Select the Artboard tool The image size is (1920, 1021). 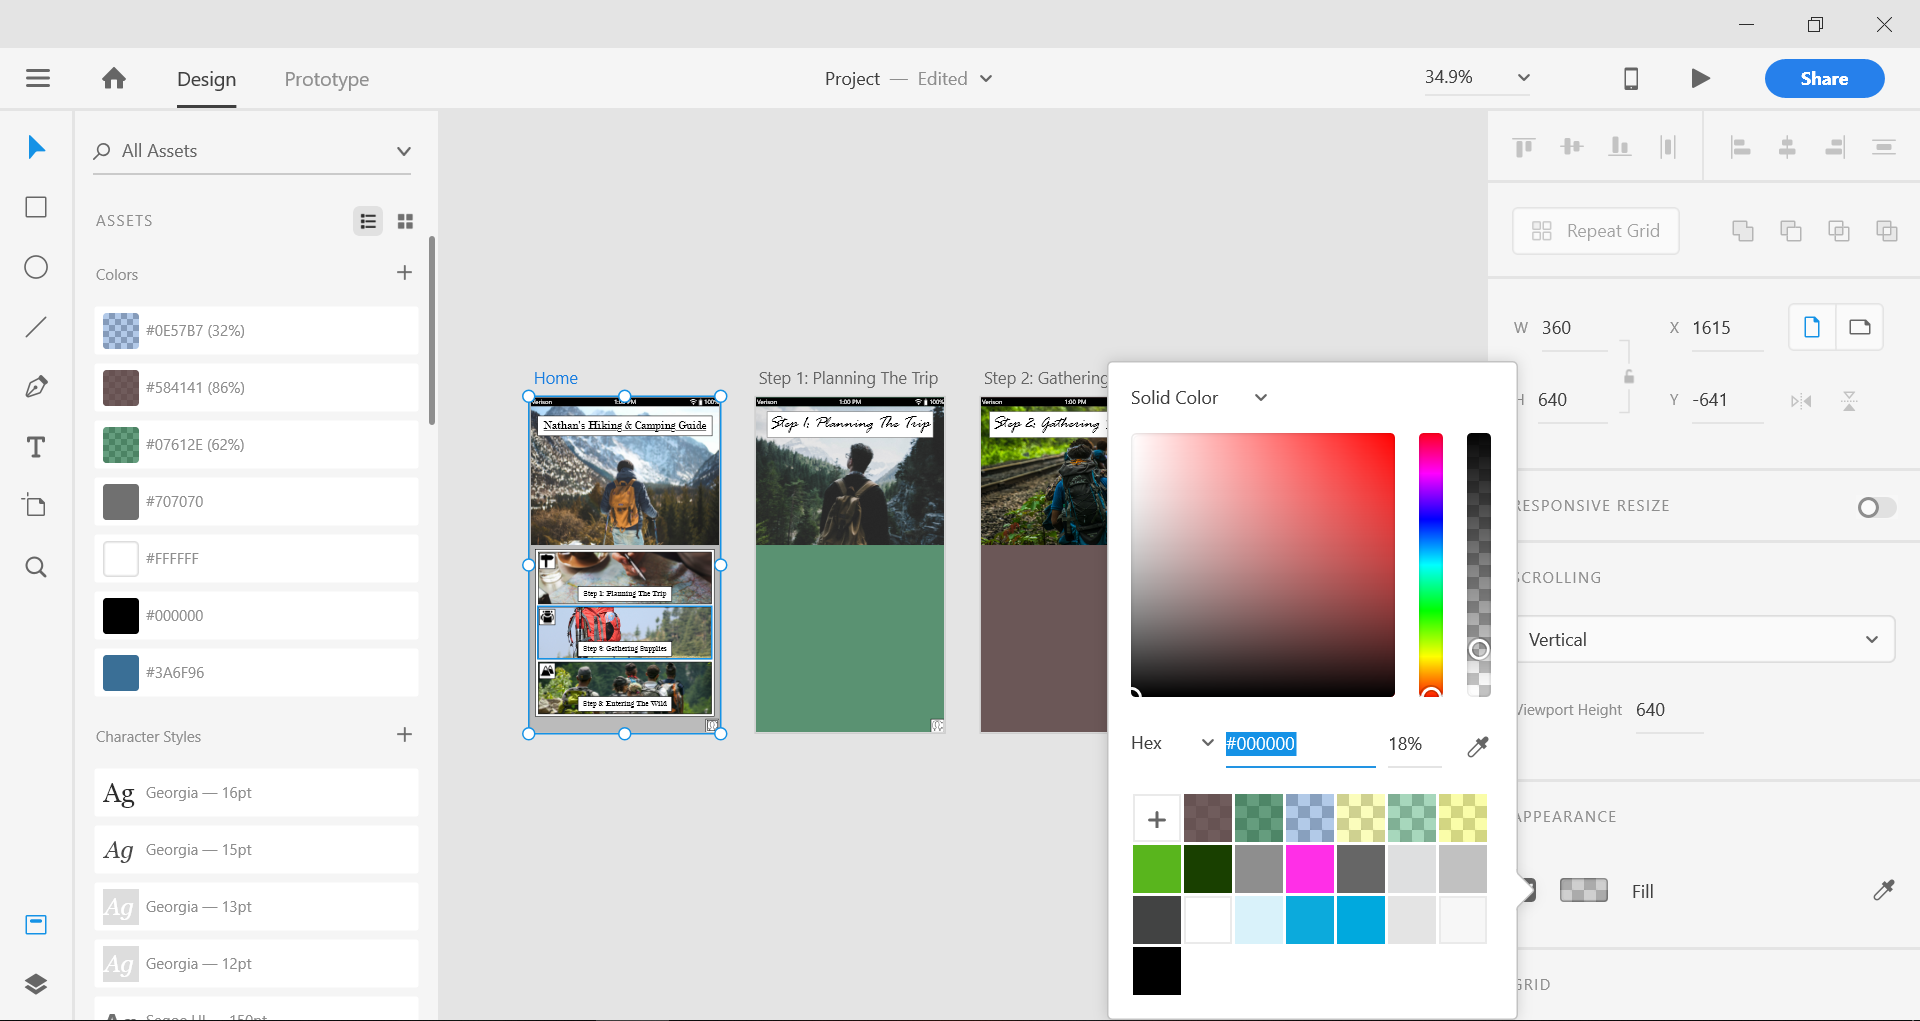[36, 505]
